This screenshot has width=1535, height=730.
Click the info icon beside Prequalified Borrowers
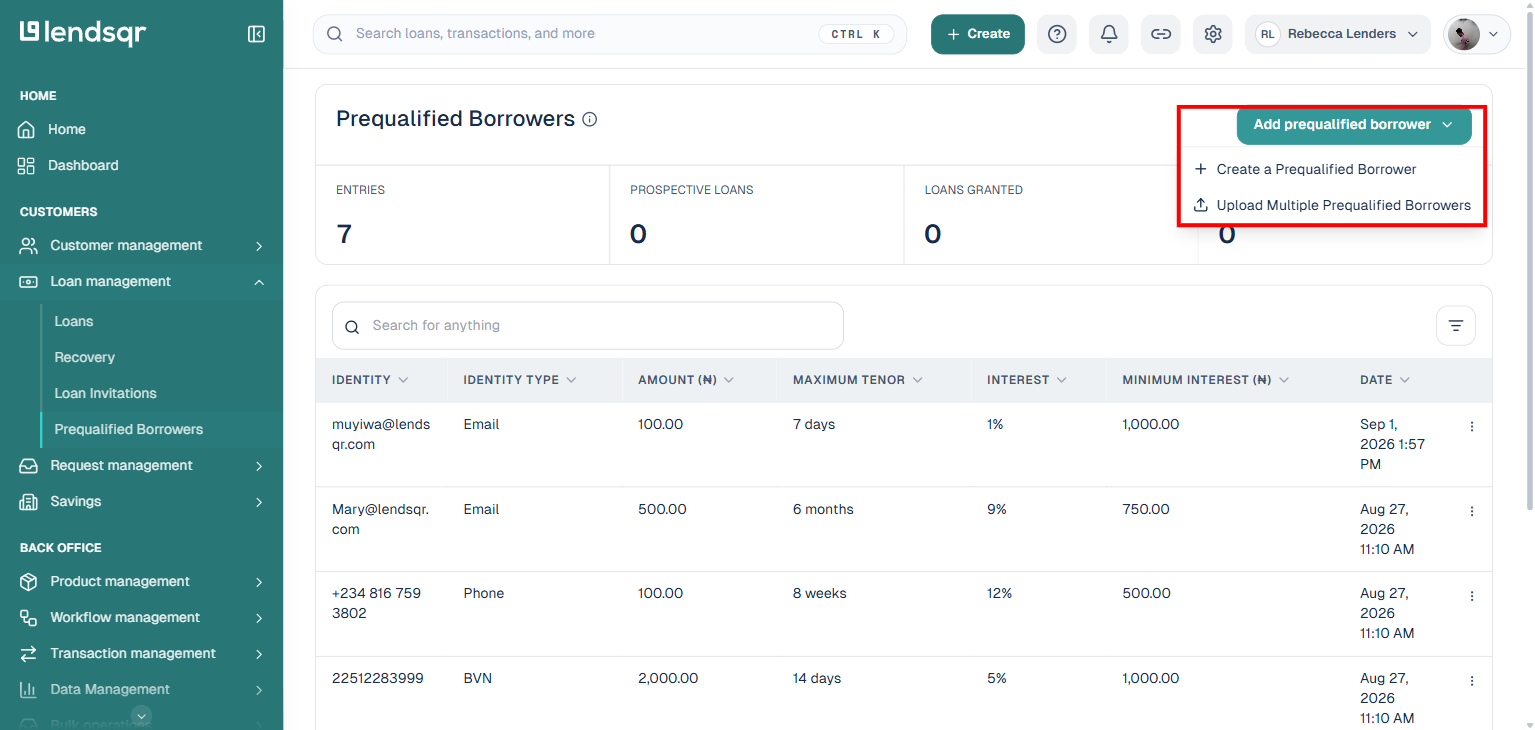point(590,120)
